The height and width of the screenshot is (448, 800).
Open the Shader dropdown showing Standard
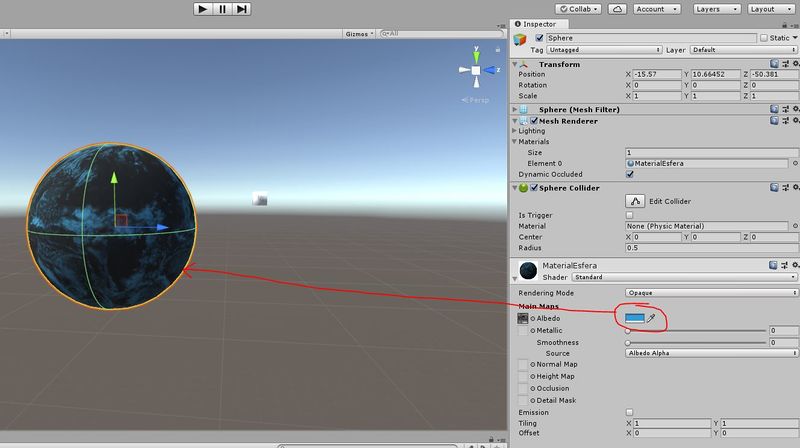pos(684,277)
